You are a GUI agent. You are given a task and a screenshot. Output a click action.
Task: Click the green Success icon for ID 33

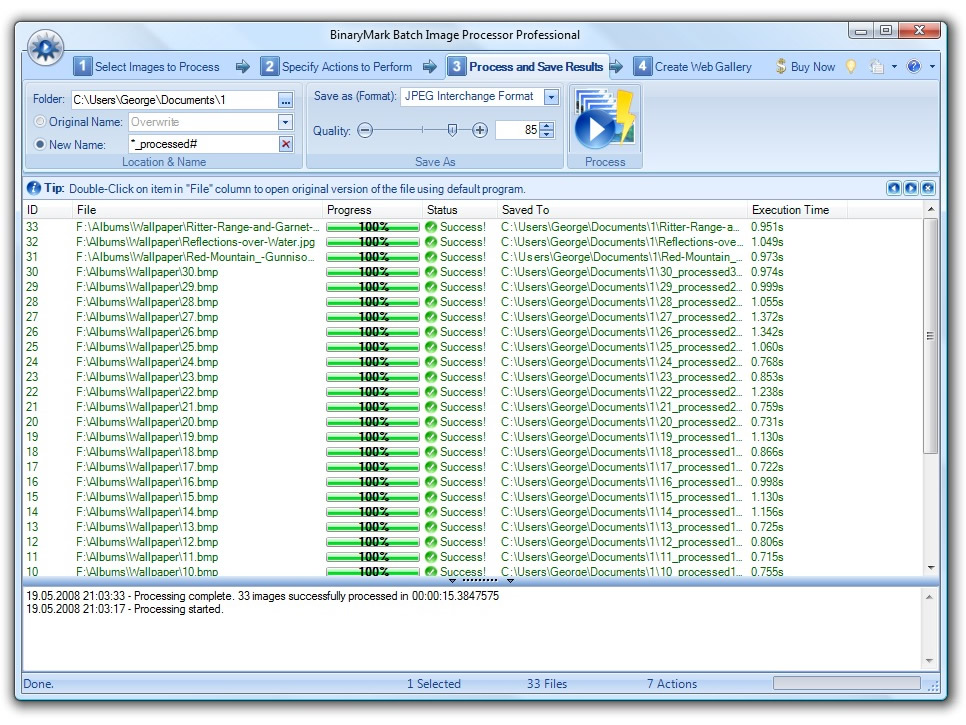tap(431, 227)
